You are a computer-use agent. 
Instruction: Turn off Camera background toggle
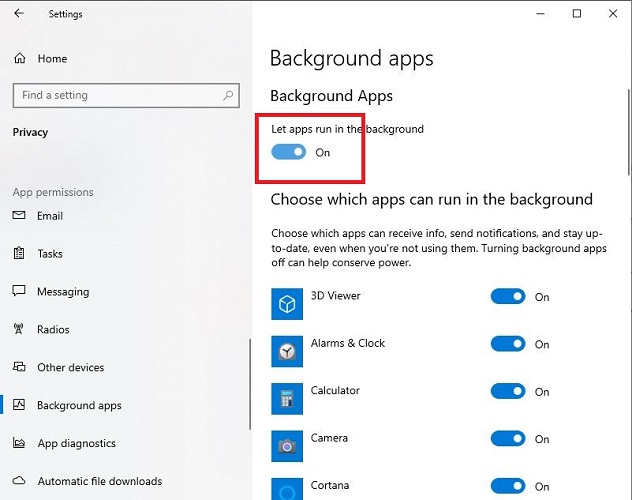(x=508, y=439)
